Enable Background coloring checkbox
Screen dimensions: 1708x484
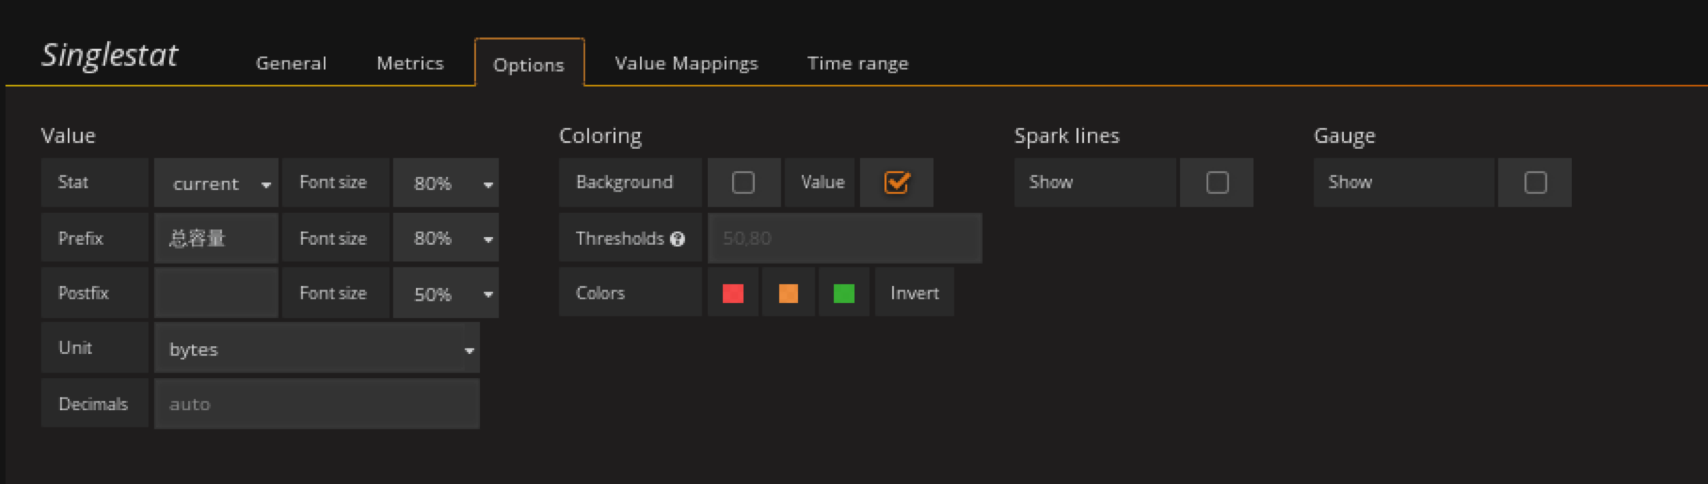[743, 183]
